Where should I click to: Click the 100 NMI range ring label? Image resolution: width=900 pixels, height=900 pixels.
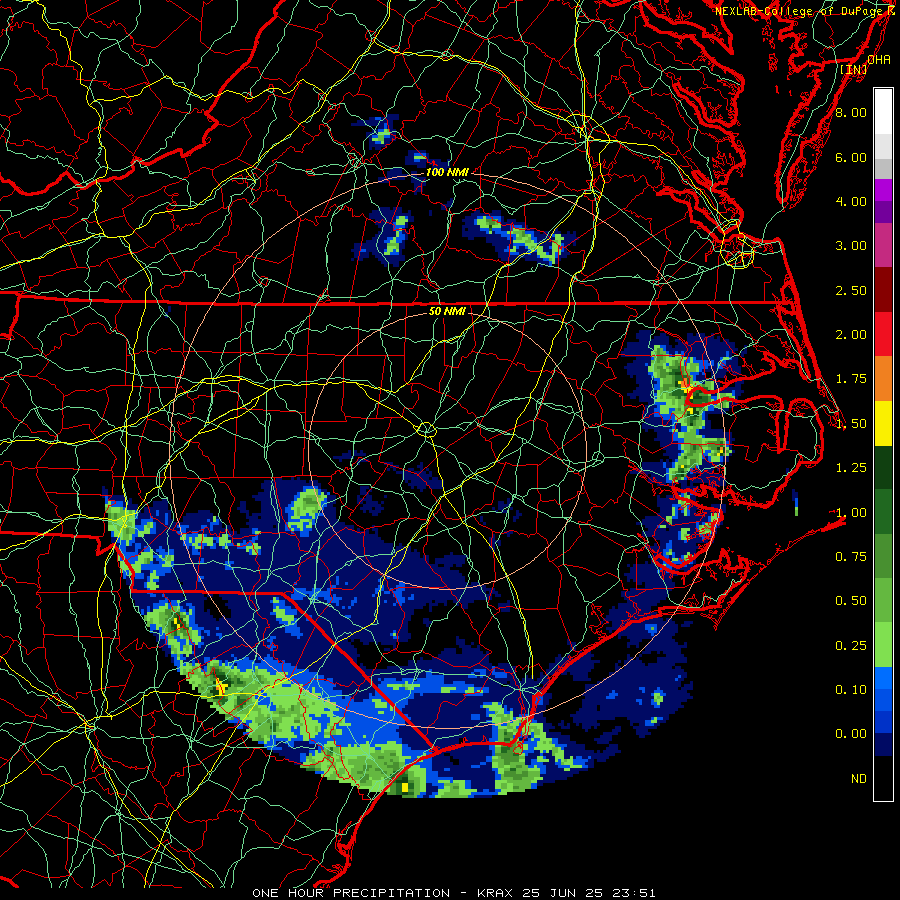coord(447,172)
